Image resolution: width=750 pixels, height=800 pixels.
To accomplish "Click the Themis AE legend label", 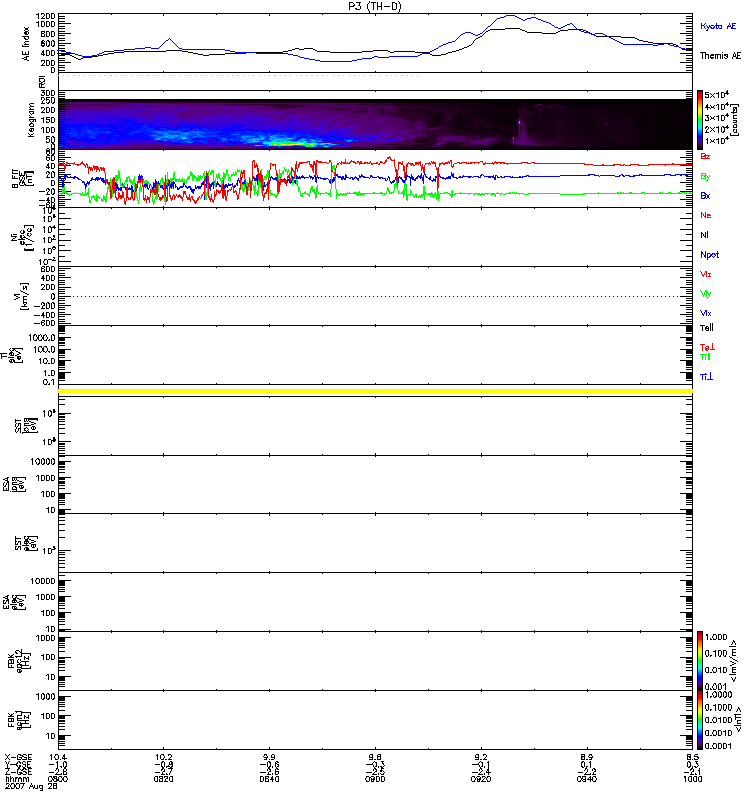I will pyautogui.click(x=719, y=56).
